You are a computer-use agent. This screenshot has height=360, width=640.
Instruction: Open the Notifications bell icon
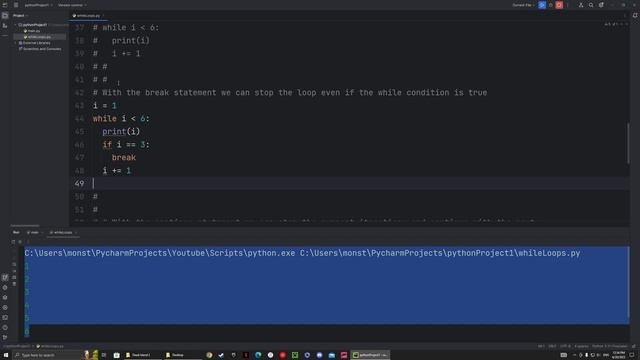[x=635, y=16]
